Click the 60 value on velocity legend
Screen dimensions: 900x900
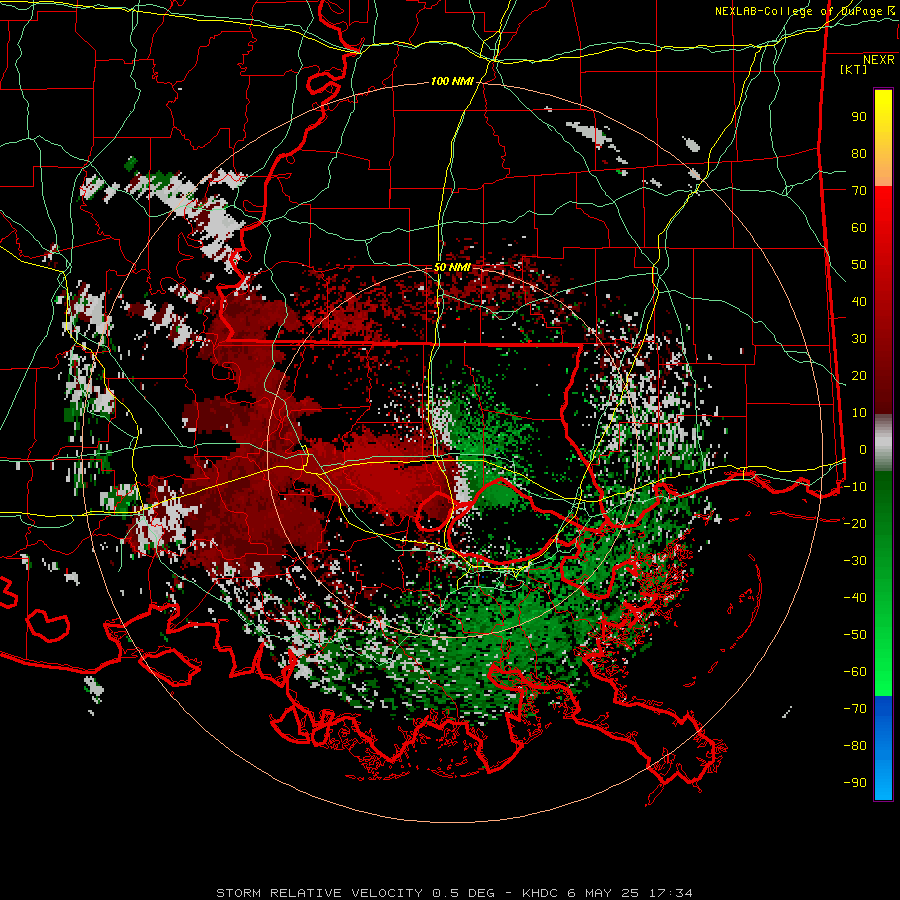pos(859,228)
